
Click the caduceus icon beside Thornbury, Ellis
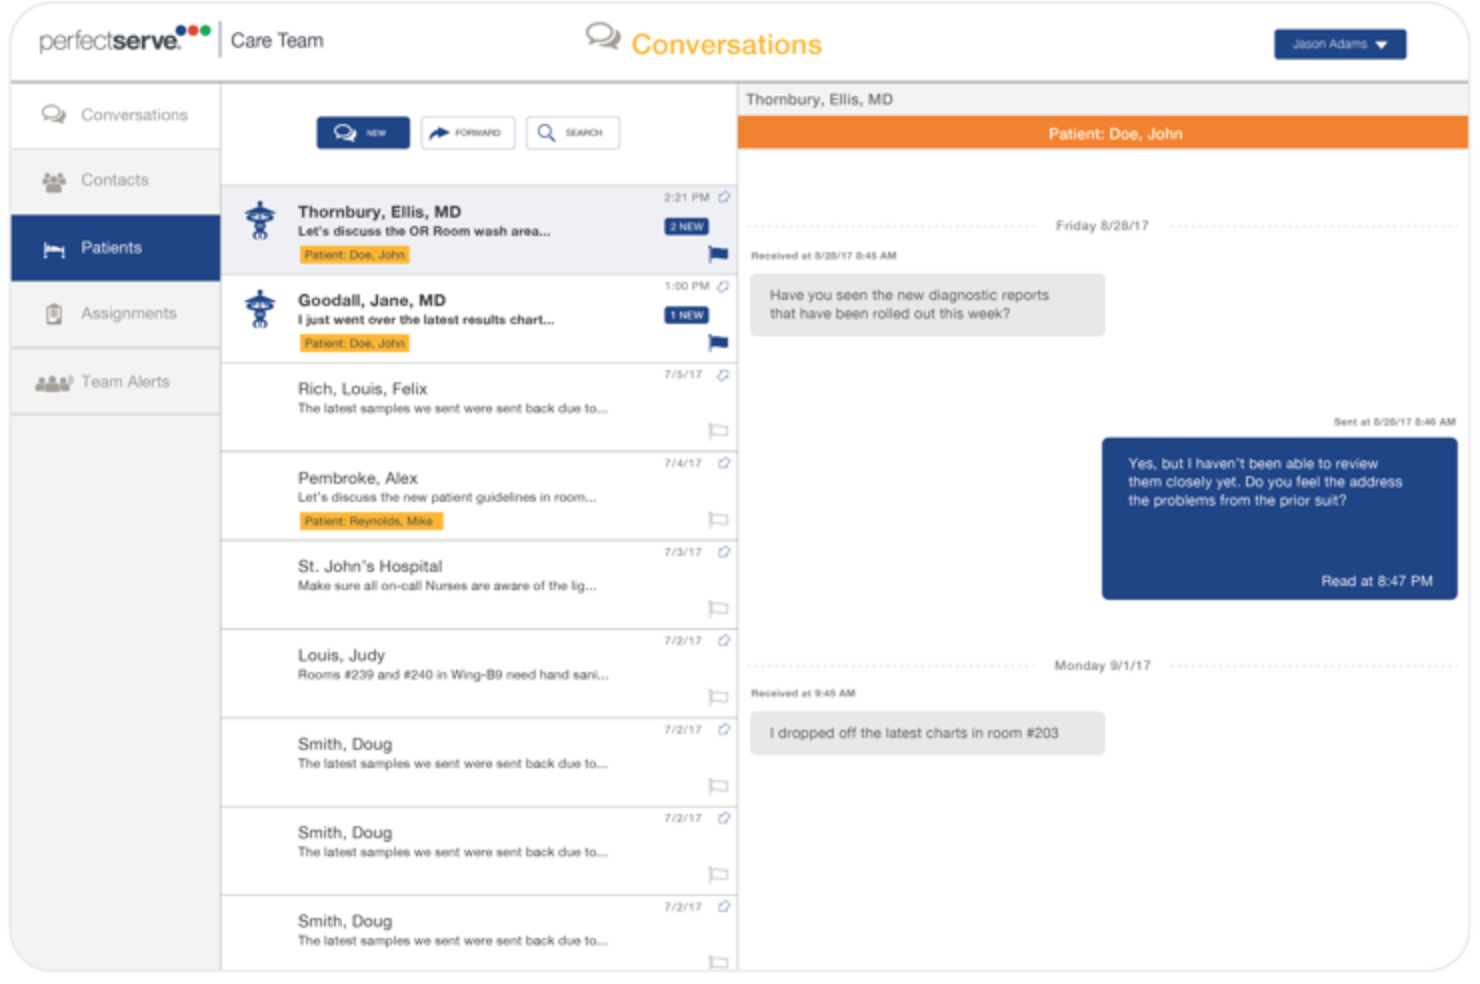(260, 220)
